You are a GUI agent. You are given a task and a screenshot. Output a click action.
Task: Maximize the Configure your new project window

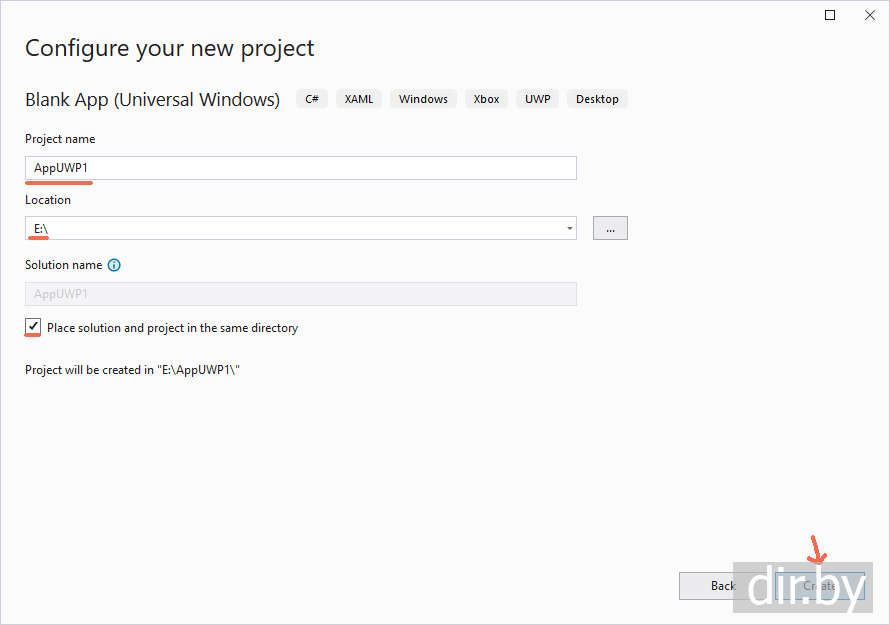click(830, 15)
